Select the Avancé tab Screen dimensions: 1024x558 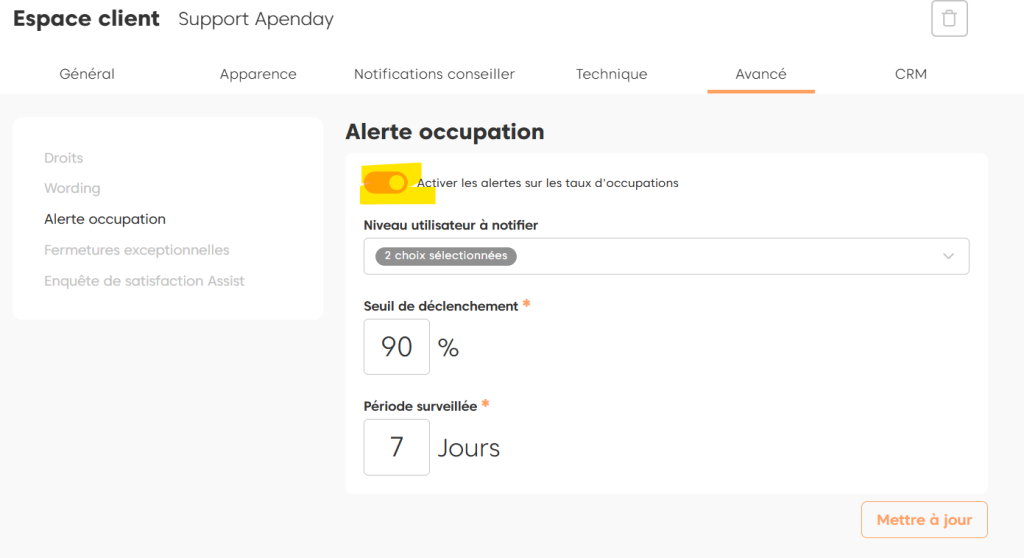tap(761, 74)
